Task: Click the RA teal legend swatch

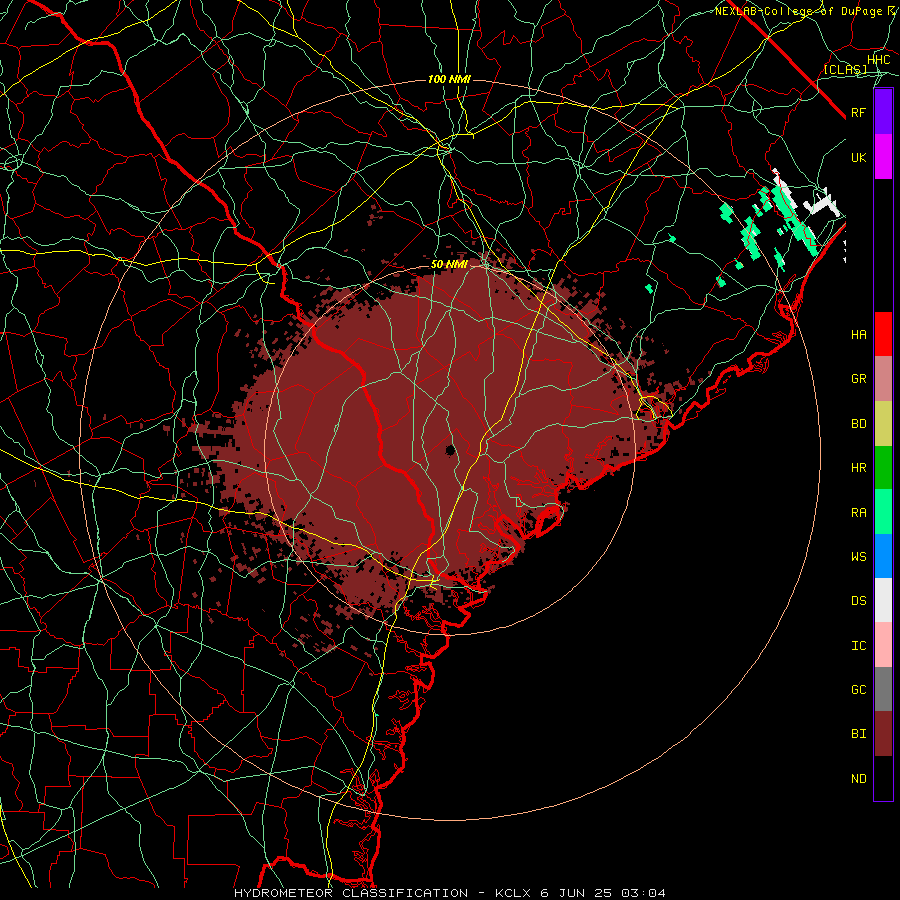Action: tap(883, 512)
